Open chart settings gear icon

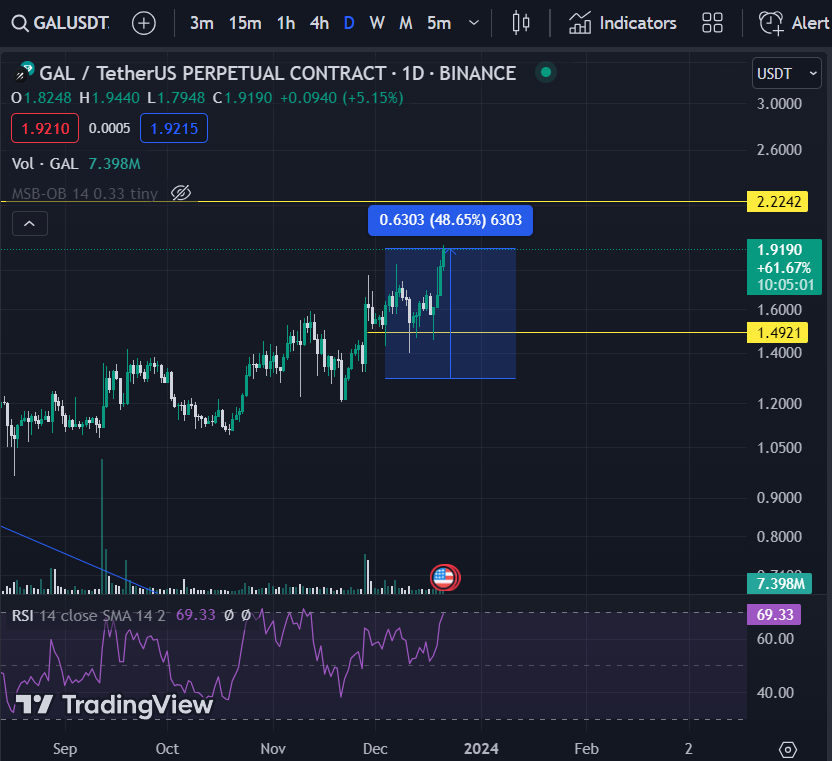788,749
